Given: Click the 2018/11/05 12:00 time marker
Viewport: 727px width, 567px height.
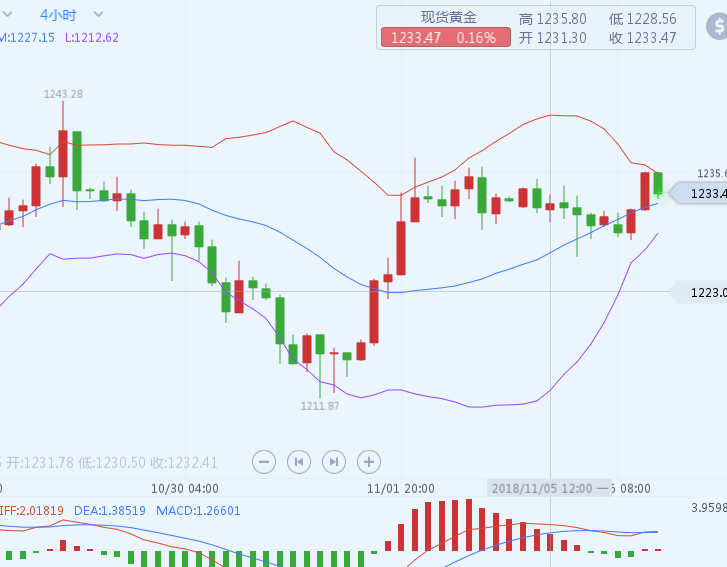Looking at the screenshot, I should pyautogui.click(x=541, y=488).
